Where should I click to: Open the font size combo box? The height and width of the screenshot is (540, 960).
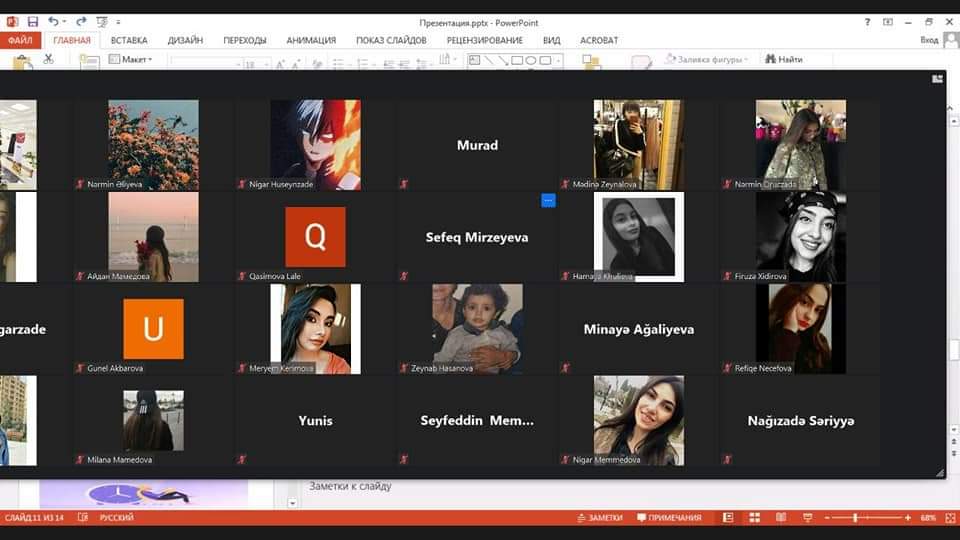[x=257, y=64]
